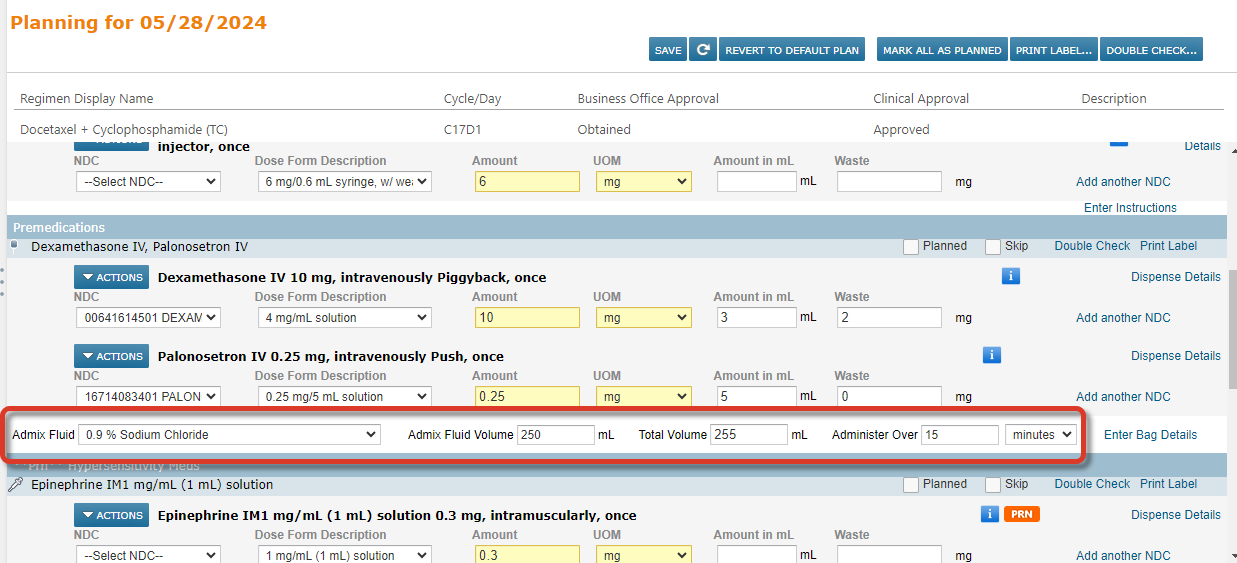Click the vertical scrollbar on the right
The height and width of the screenshot is (563, 1237).
pyautogui.click(x=1231, y=330)
